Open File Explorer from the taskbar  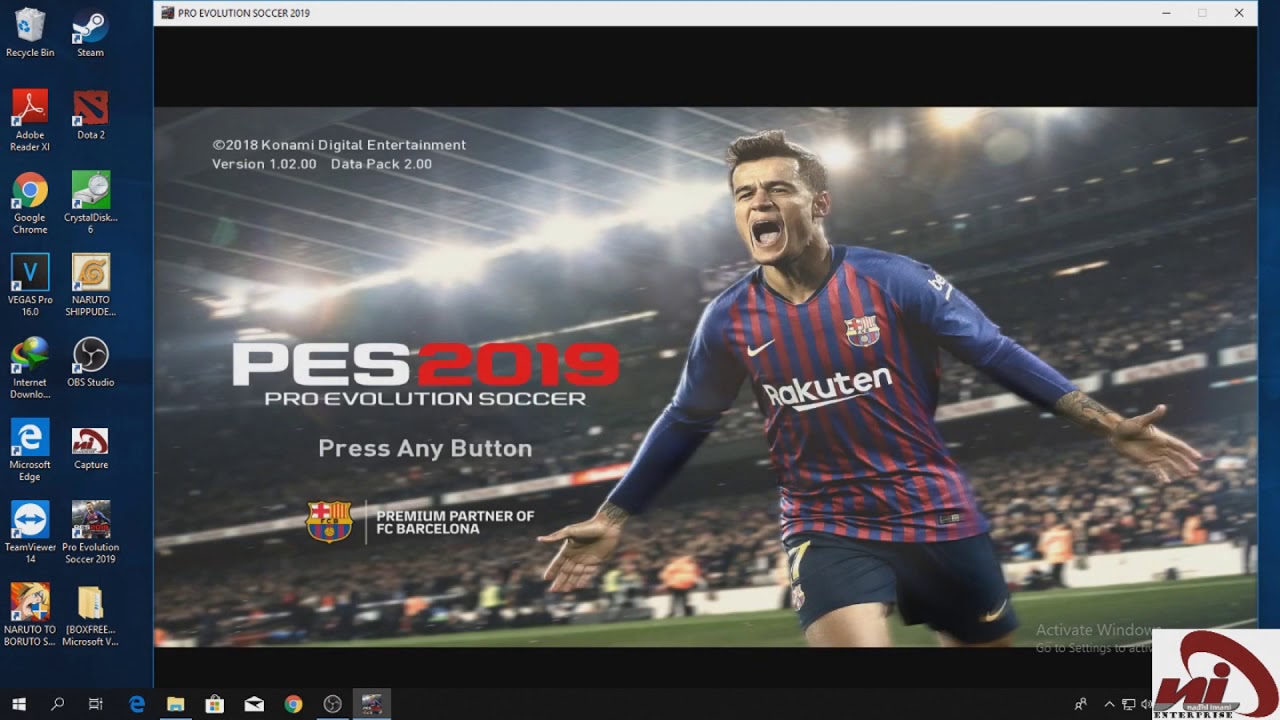tap(176, 704)
